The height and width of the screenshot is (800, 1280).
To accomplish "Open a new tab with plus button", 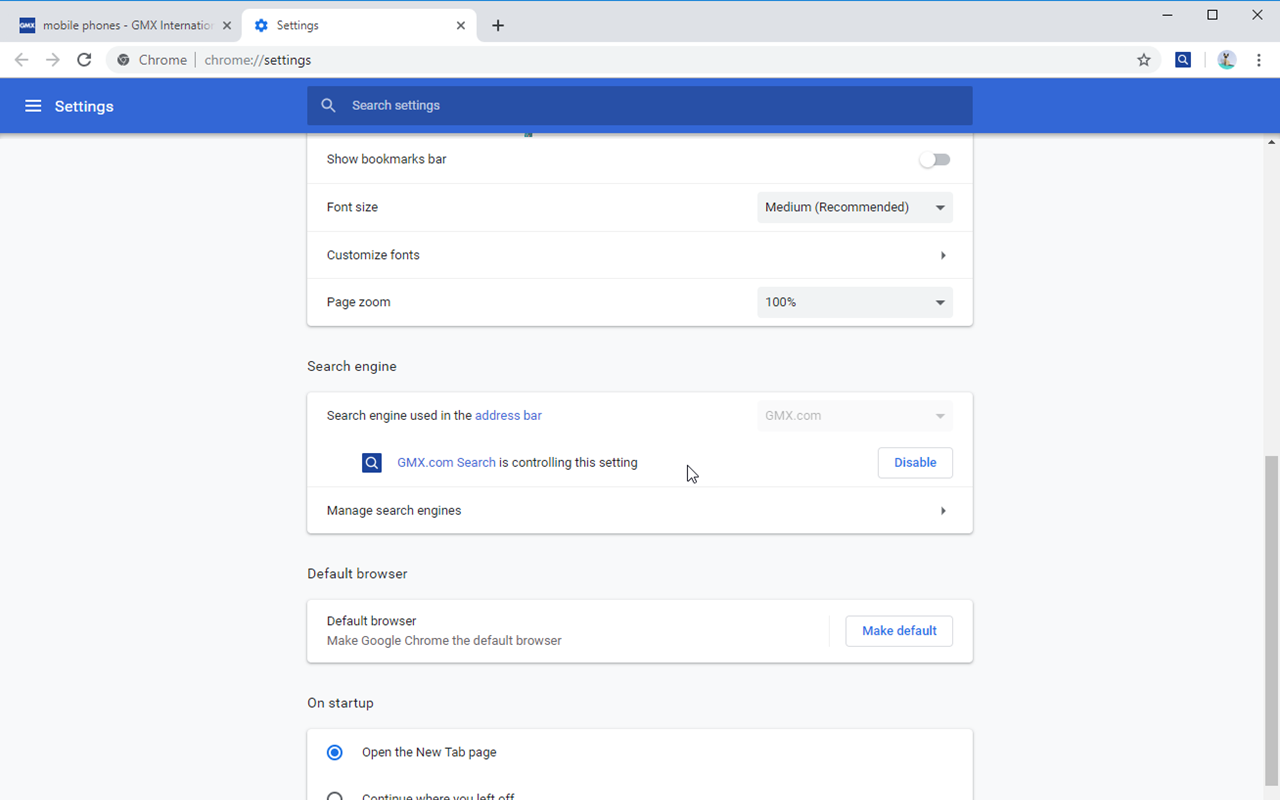I will [498, 26].
